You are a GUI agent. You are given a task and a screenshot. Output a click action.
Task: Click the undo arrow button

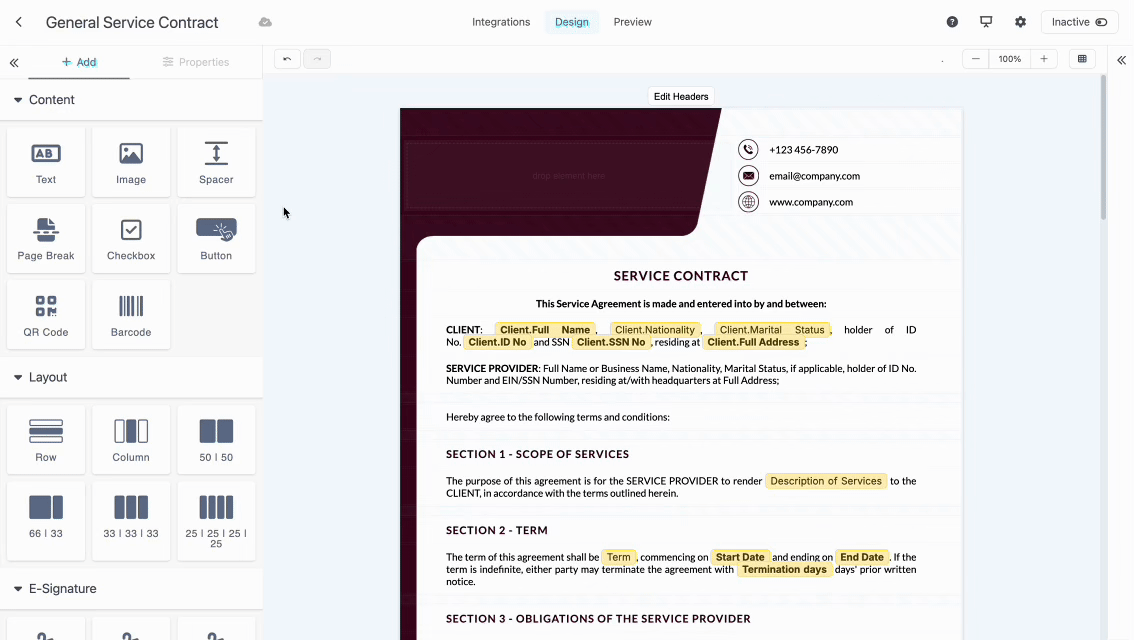tap(287, 60)
